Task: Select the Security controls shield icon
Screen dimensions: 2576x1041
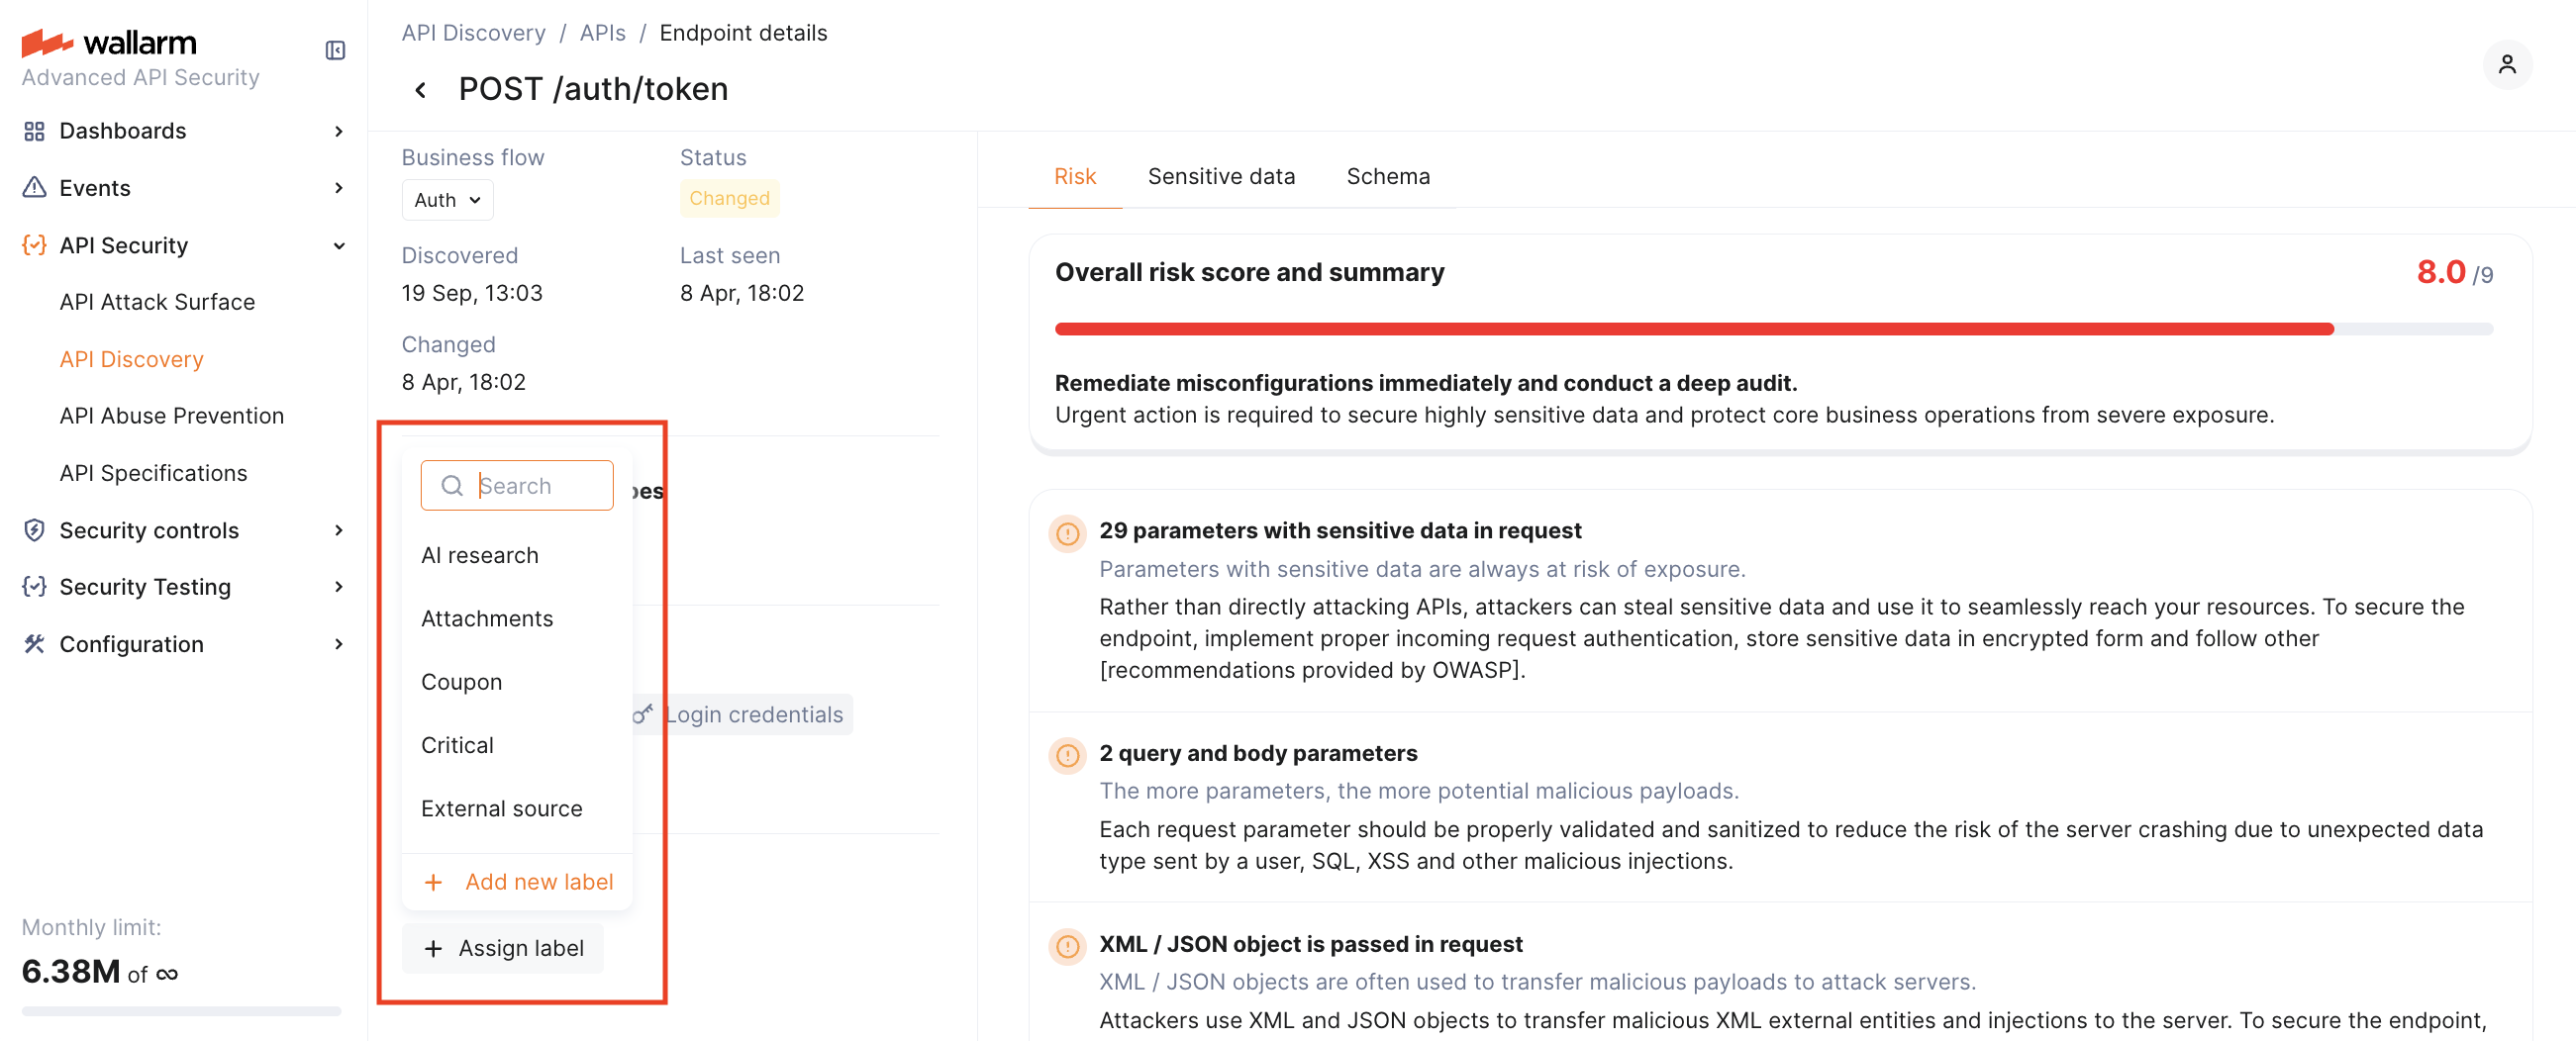Action: pos(33,530)
